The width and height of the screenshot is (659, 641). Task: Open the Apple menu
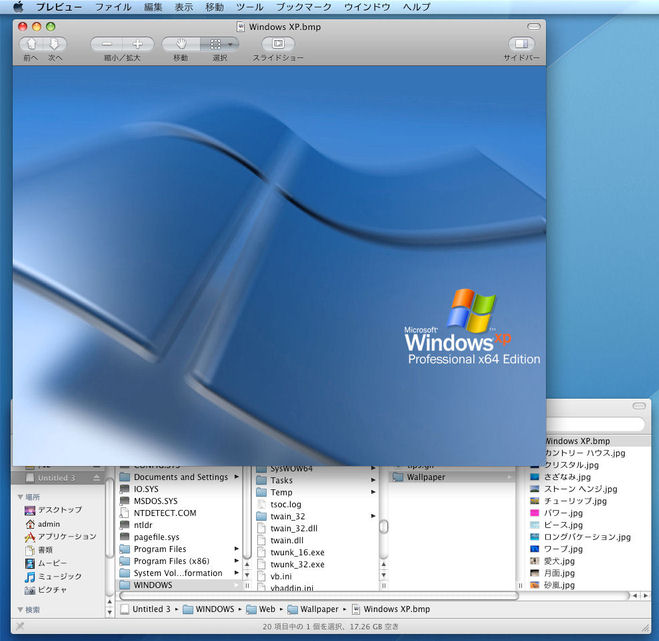point(18,7)
